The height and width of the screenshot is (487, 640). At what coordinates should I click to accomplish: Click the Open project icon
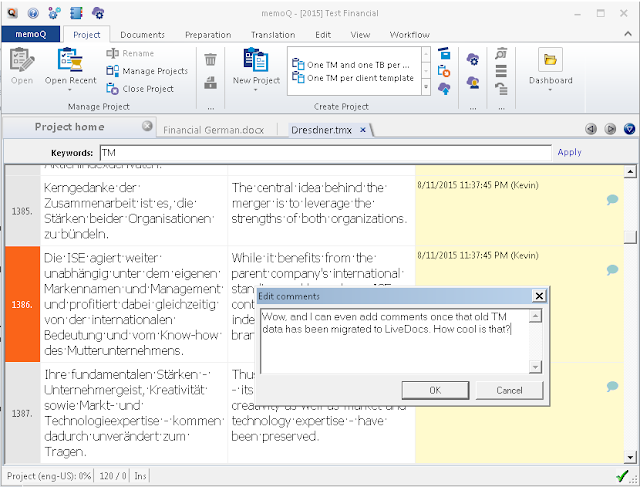[x=22, y=66]
